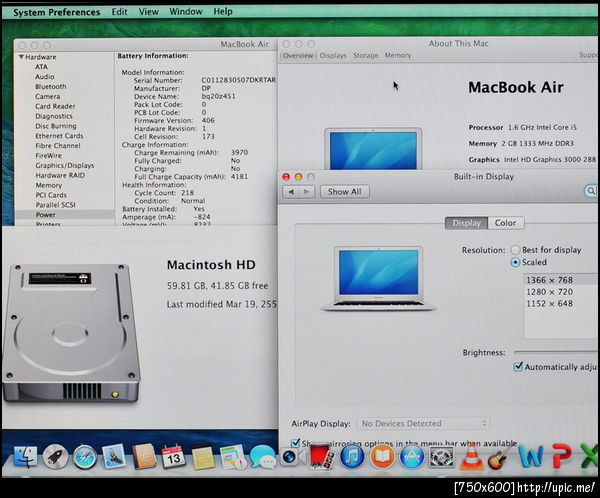600x498 pixels.
Task: Select Memory in Hardware sidebar
Action: [49, 185]
